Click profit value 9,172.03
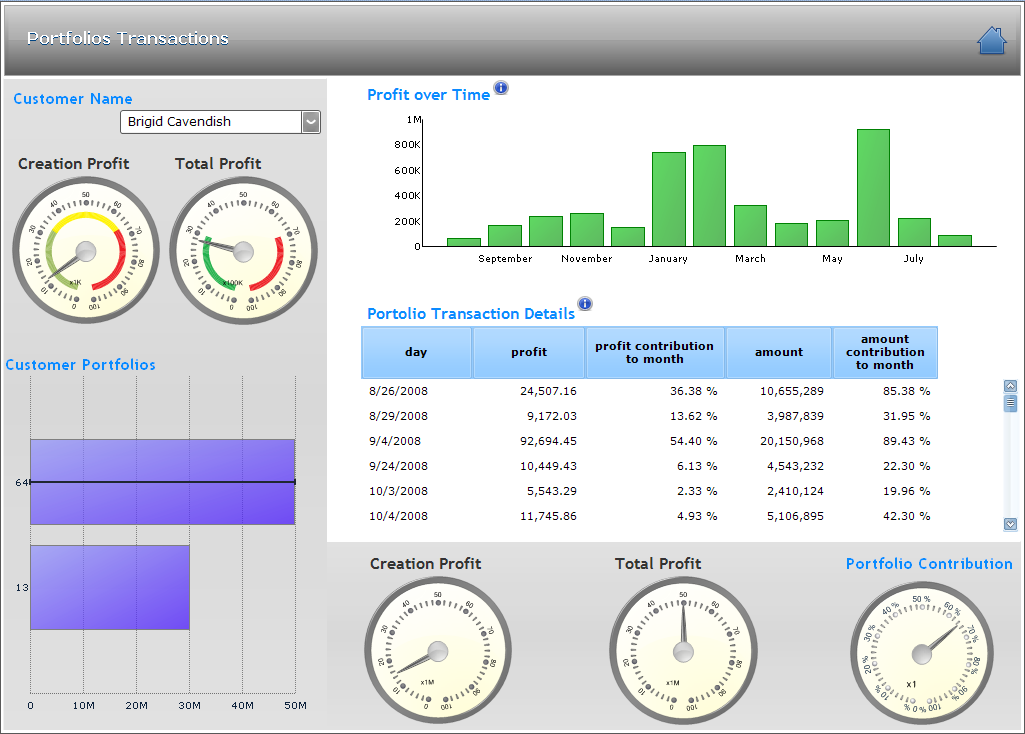Image resolution: width=1025 pixels, height=734 pixels. tap(552, 416)
